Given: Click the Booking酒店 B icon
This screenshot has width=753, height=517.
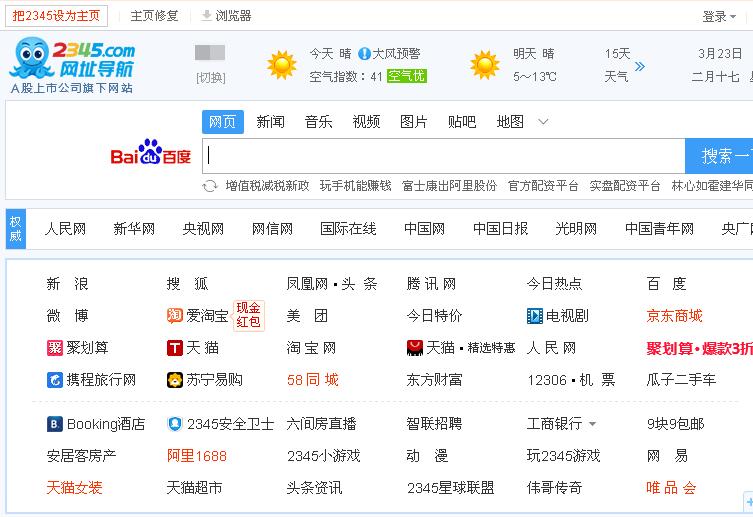Looking at the screenshot, I should (55, 424).
